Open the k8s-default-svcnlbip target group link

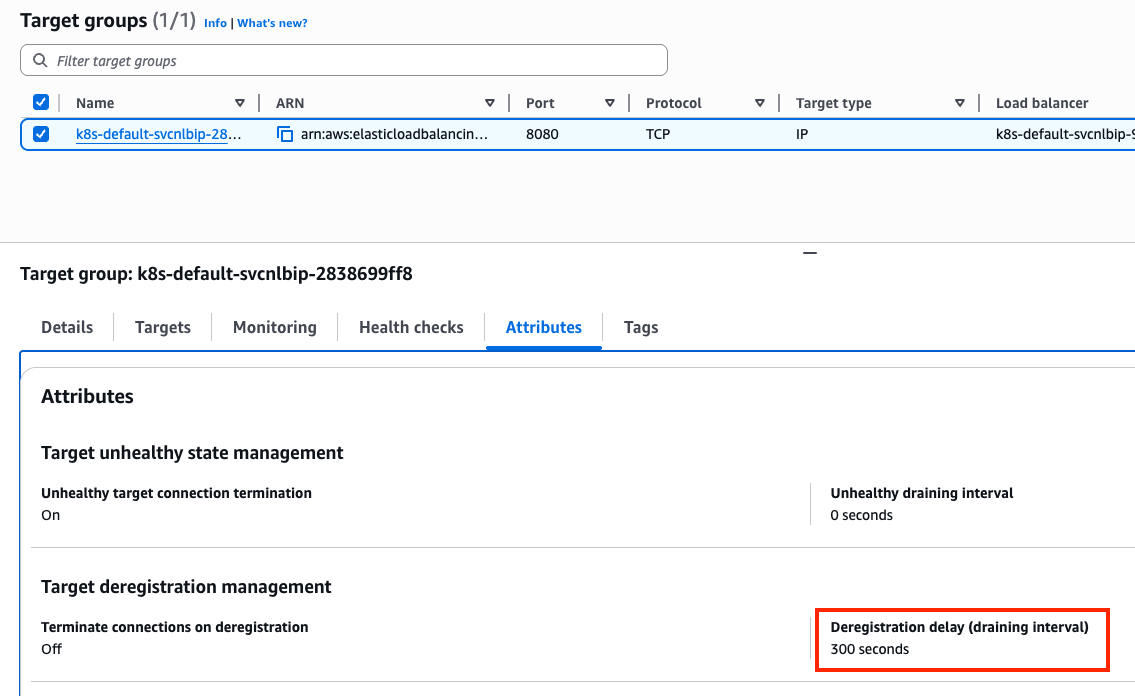click(158, 134)
